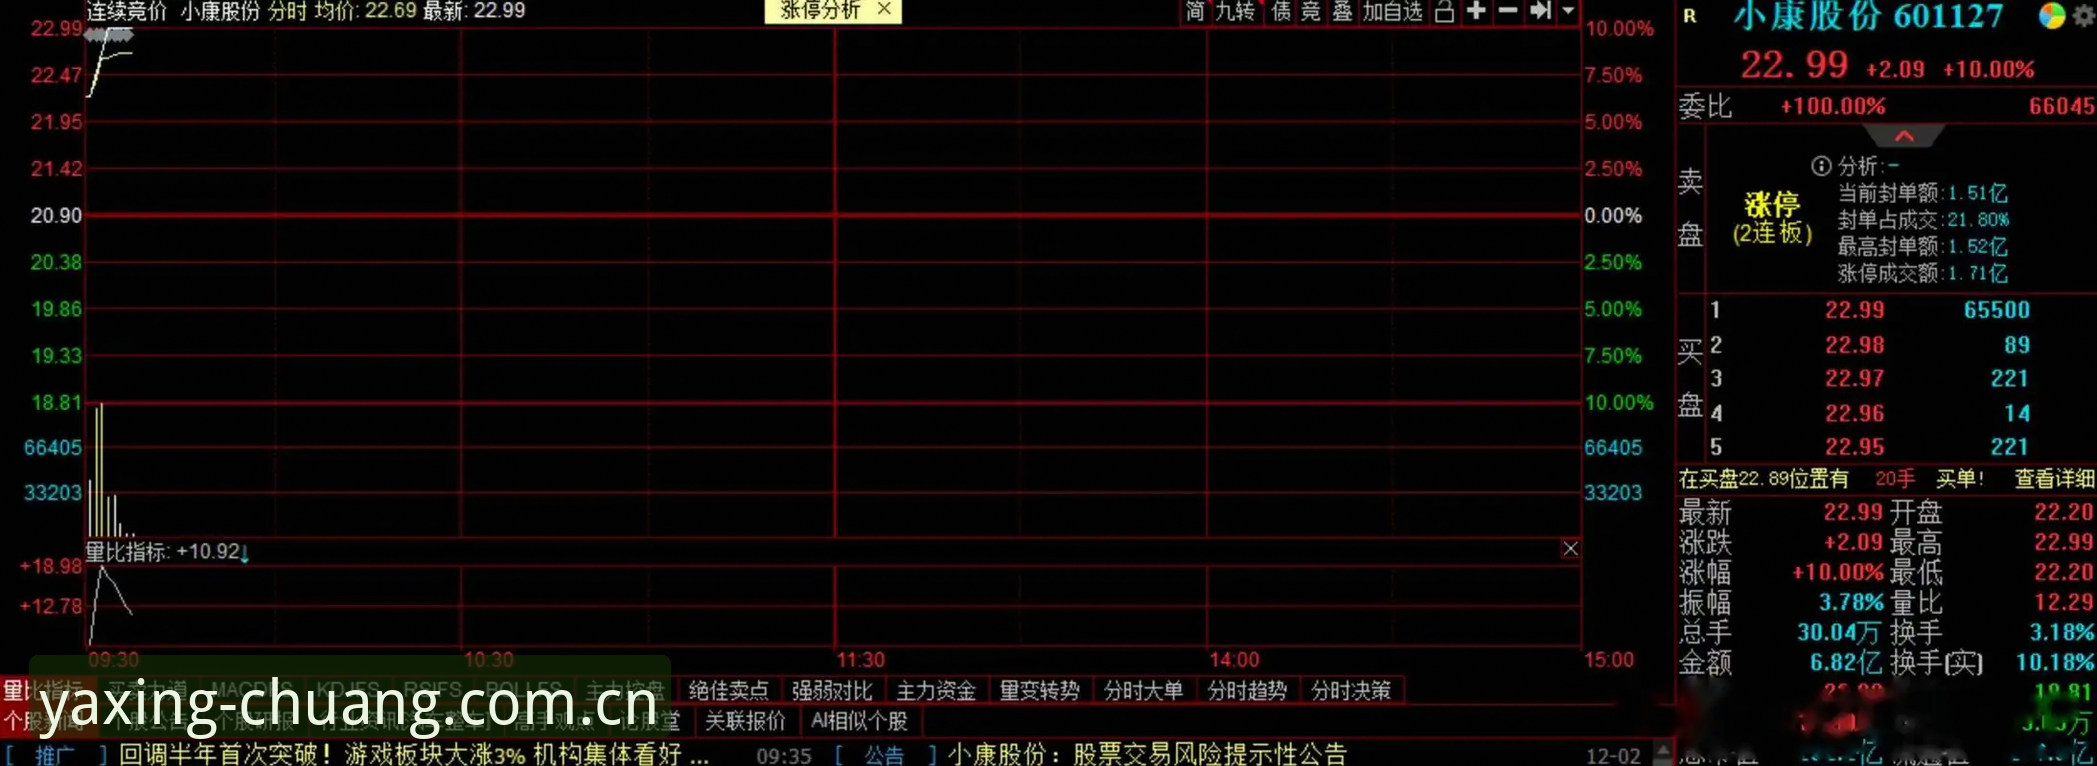The image size is (2097, 766).
Task: Switch to the 主力资金 tab
Action: [936, 691]
